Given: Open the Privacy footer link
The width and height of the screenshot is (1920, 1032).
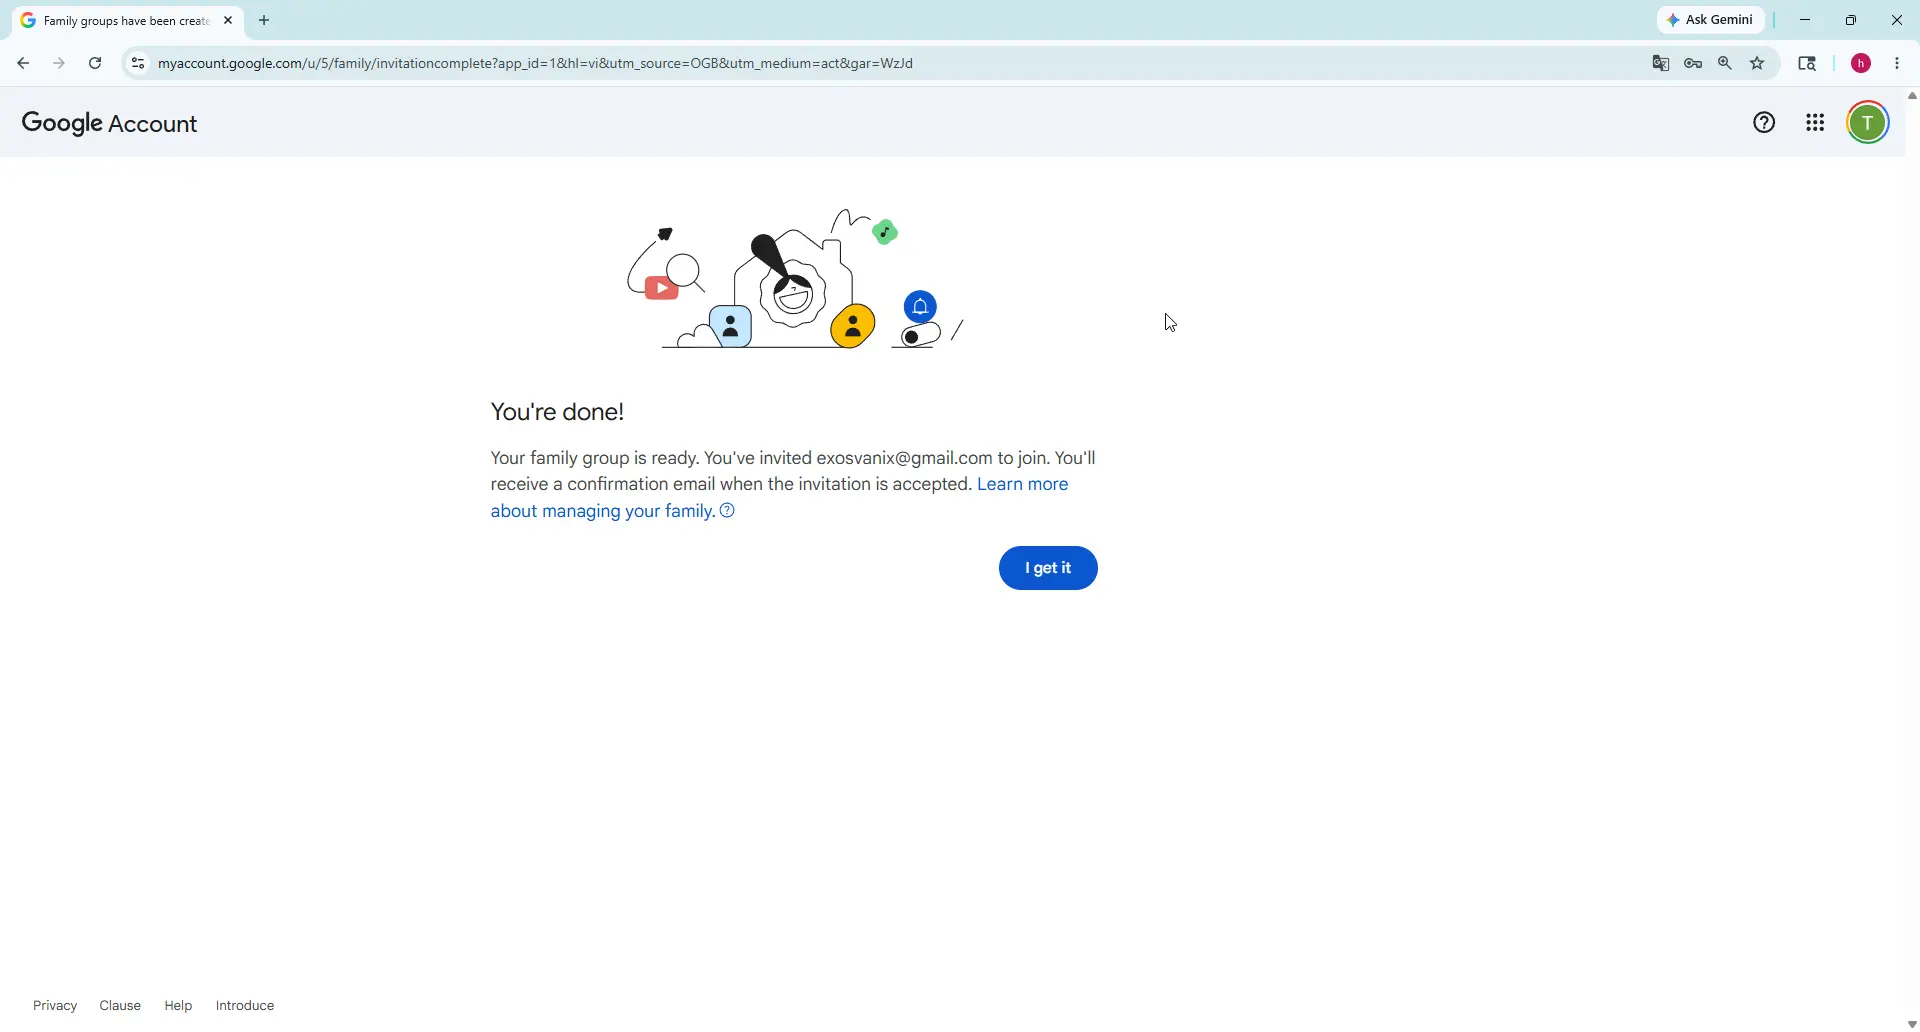Looking at the screenshot, I should (x=55, y=1007).
